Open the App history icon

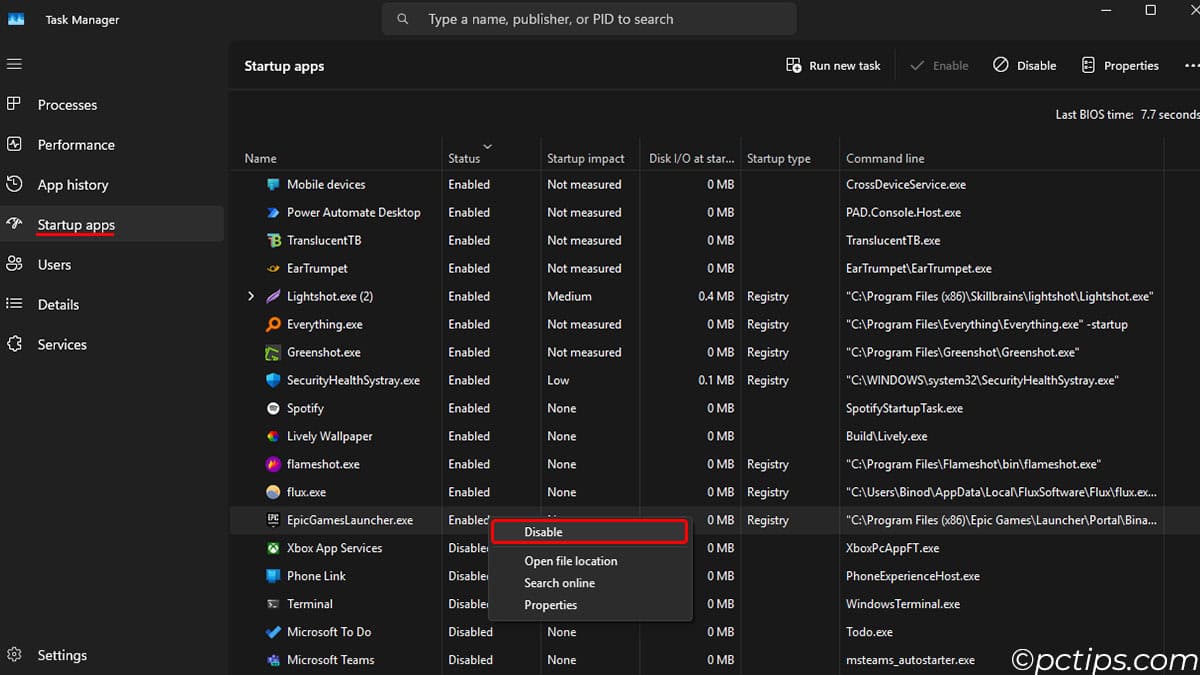coord(14,184)
